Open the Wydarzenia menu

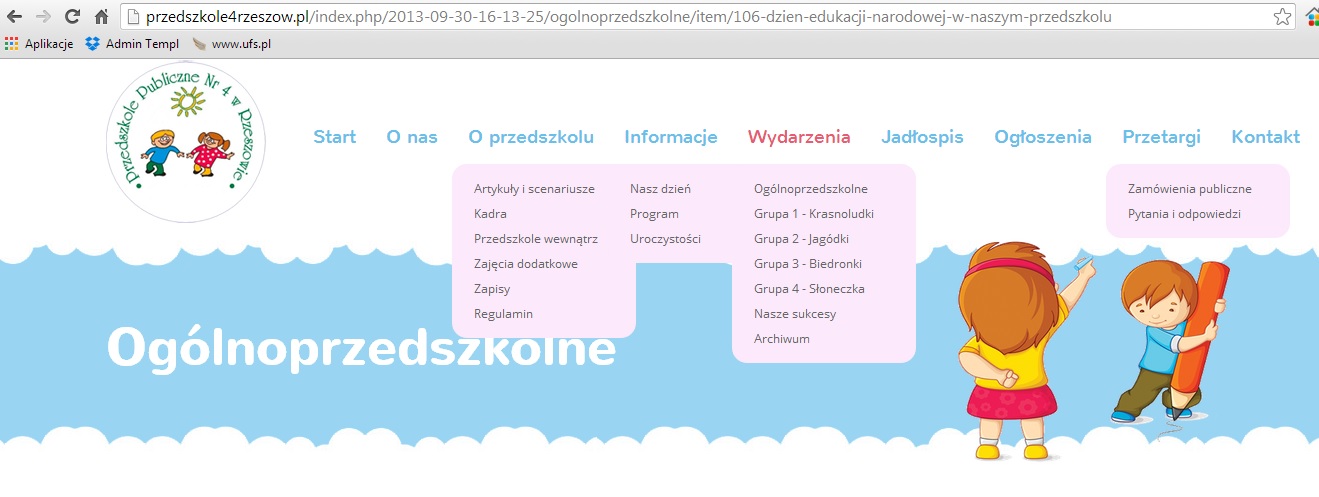click(x=799, y=137)
